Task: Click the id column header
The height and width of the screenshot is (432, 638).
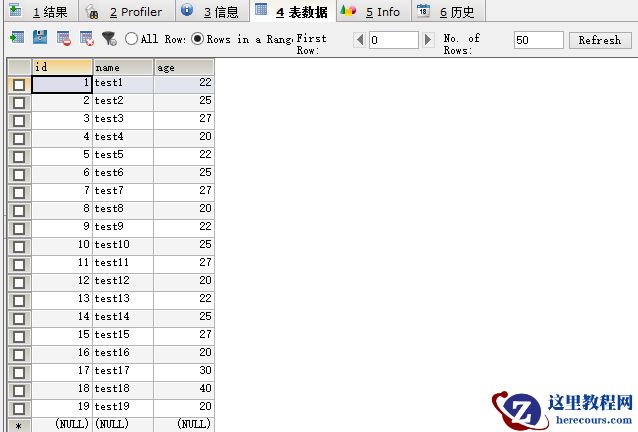Action: click(62, 67)
